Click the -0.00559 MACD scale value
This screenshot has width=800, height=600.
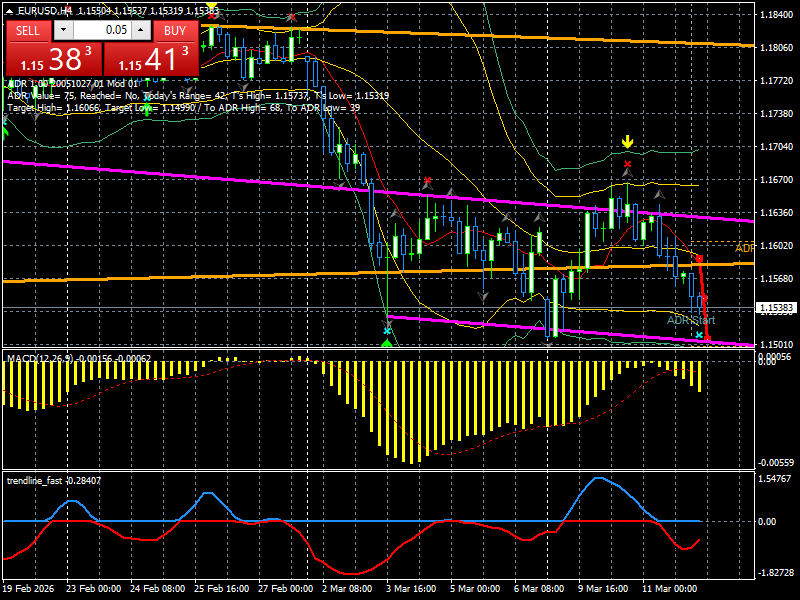(x=776, y=463)
